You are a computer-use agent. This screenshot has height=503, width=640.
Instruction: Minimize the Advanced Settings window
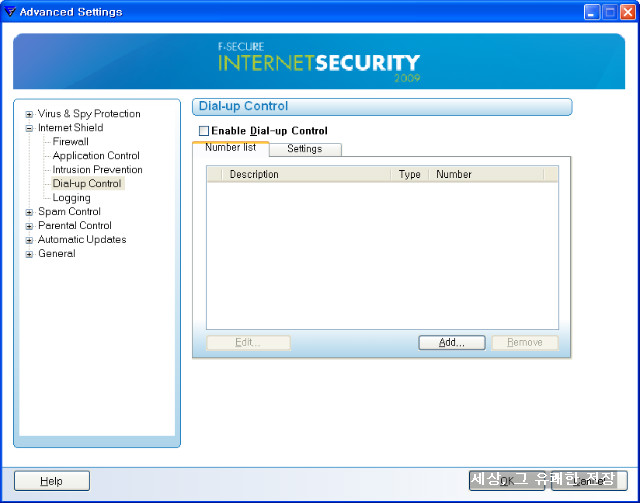tap(591, 12)
